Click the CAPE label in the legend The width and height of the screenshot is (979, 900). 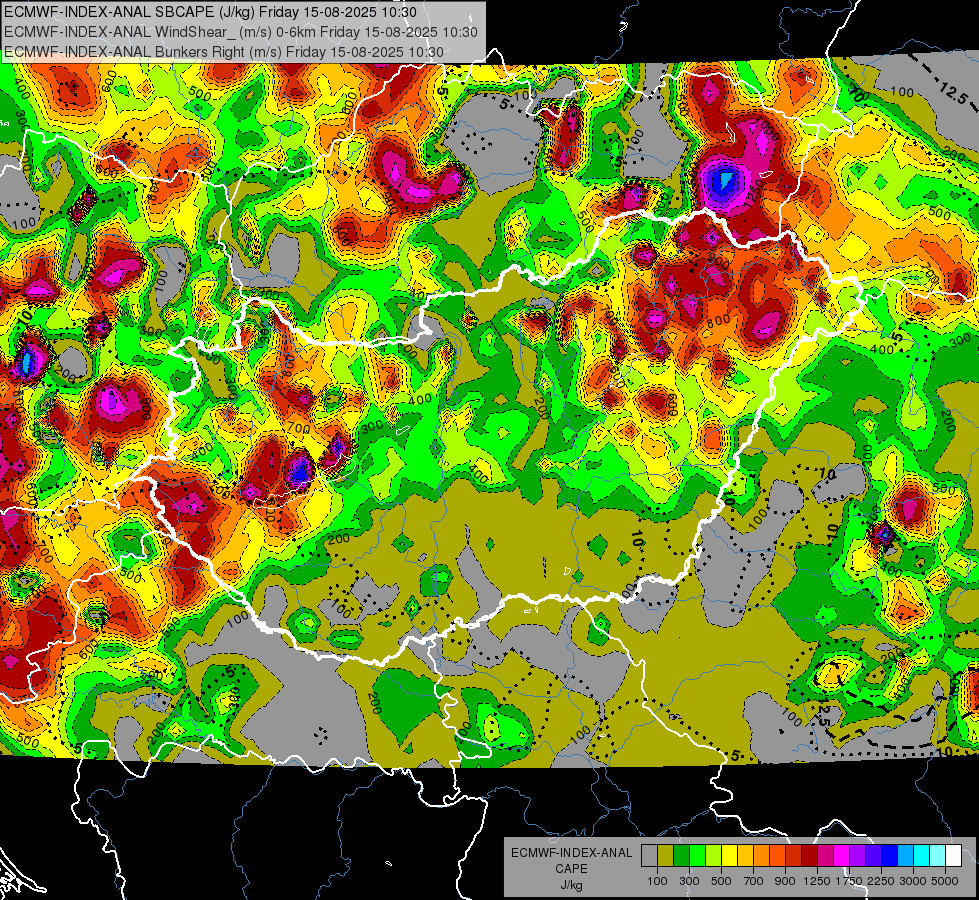point(571,868)
